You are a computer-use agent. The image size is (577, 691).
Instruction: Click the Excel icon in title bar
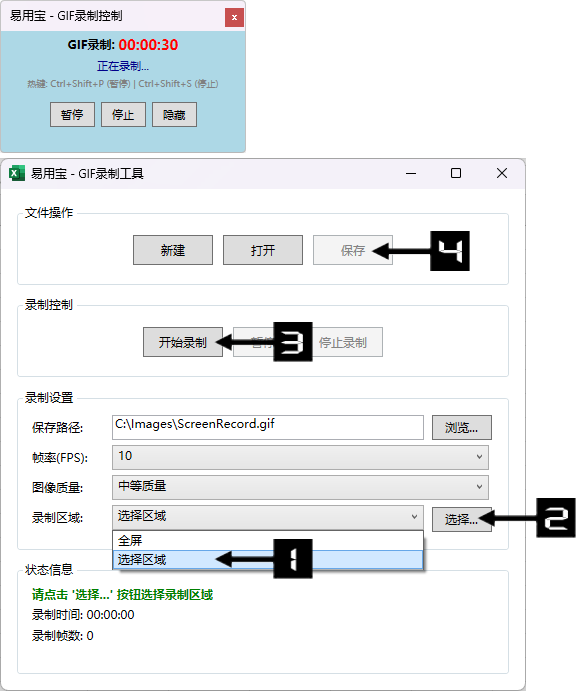[x=17, y=173]
